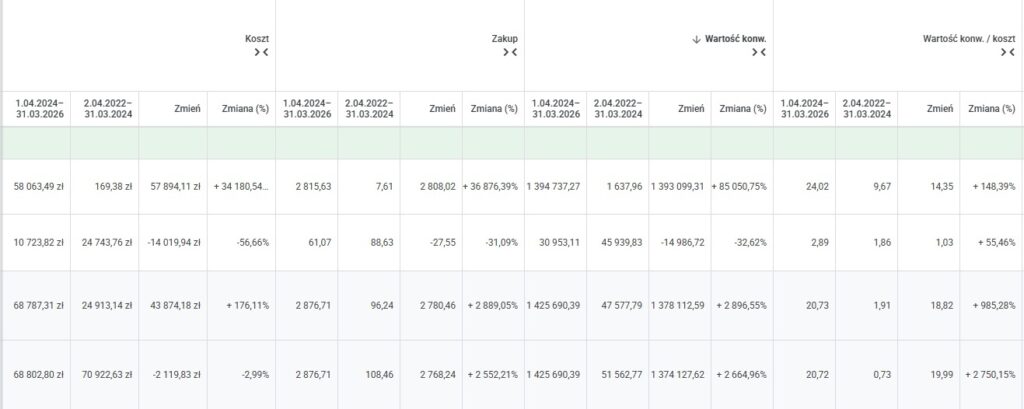The image size is (1024, 409).
Task: Sort by Zmień under Zakup
Action: pyautogui.click(x=443, y=108)
